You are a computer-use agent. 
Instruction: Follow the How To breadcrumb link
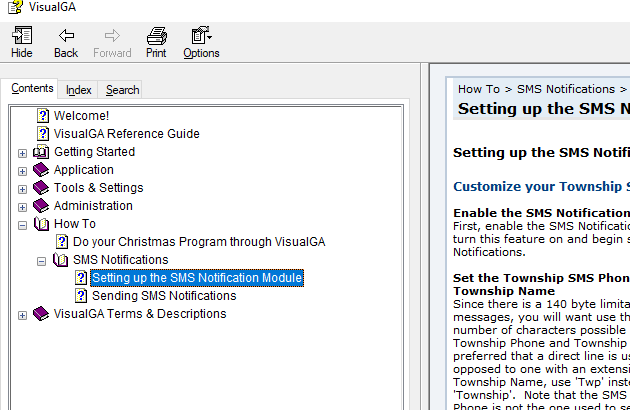[x=479, y=89]
